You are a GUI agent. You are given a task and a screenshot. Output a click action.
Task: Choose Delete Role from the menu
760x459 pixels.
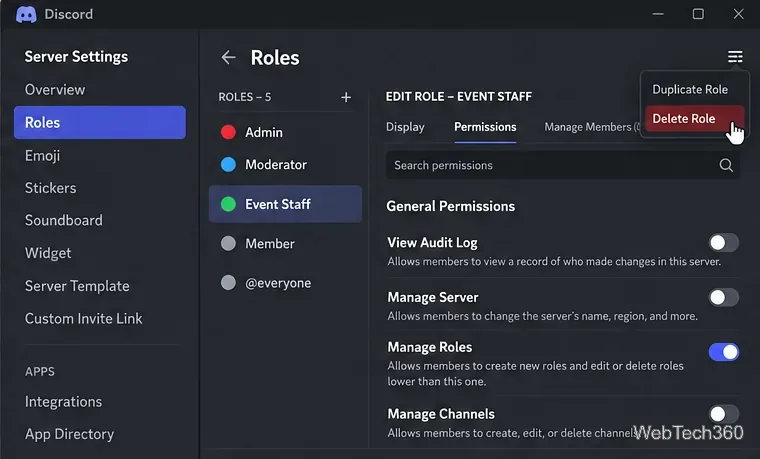coord(695,119)
